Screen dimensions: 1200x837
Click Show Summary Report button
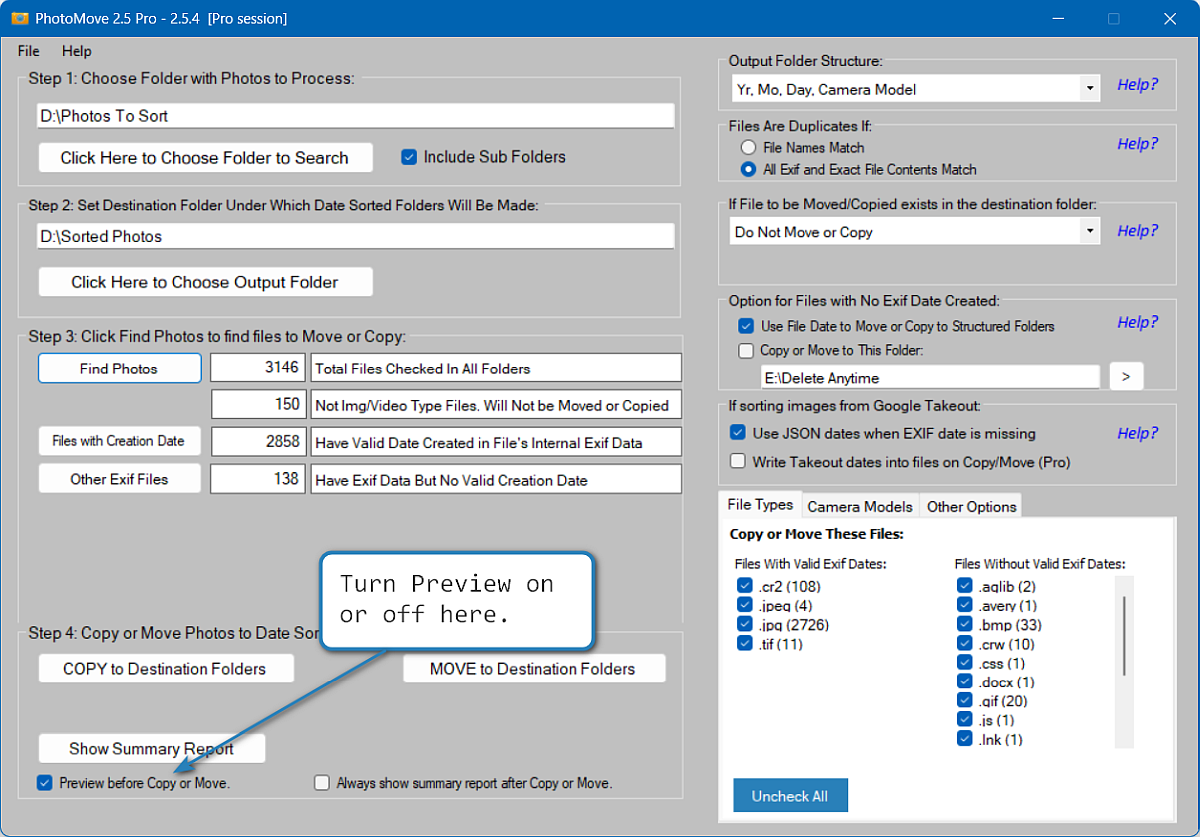[152, 749]
